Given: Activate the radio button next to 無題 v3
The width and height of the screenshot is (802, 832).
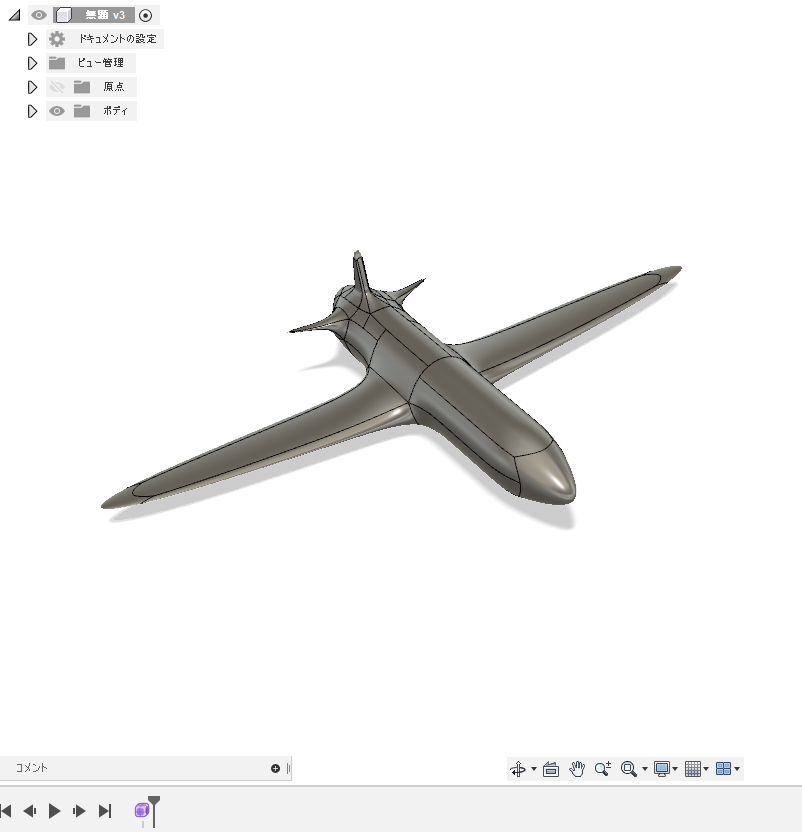Looking at the screenshot, I should 145,15.
